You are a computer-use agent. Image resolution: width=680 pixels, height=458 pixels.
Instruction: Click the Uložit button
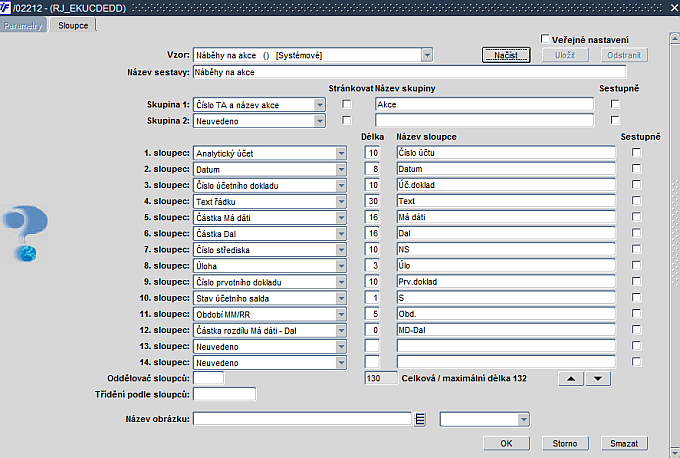tap(565, 55)
